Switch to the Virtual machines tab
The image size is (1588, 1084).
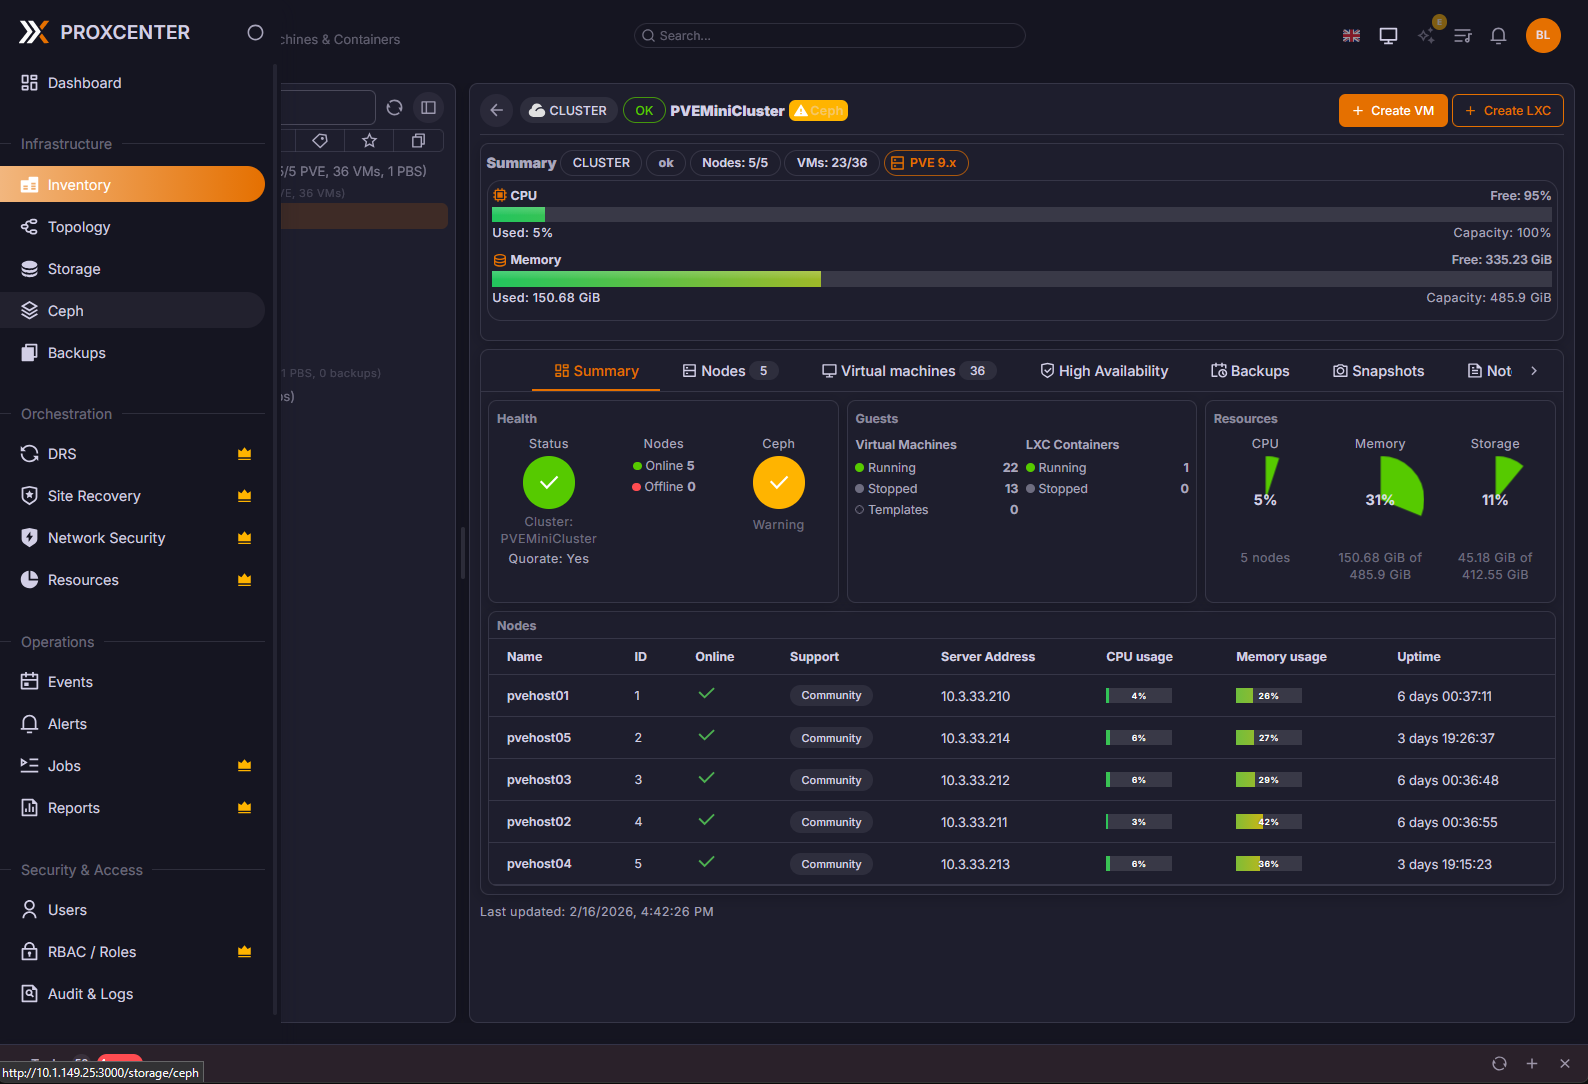click(x=897, y=371)
